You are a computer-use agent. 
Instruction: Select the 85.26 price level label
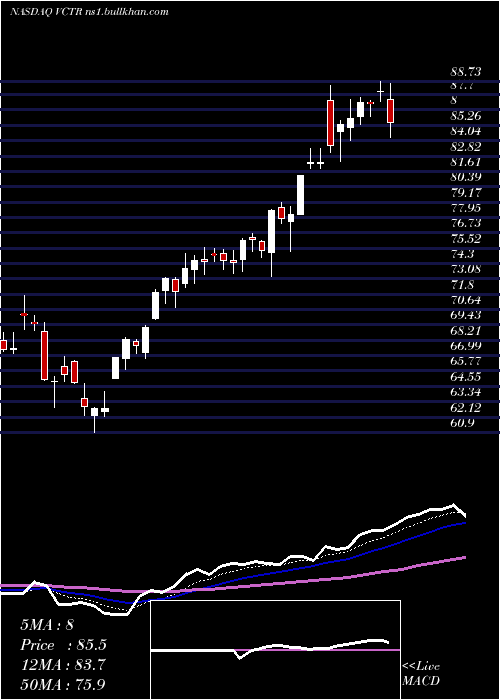465,116
